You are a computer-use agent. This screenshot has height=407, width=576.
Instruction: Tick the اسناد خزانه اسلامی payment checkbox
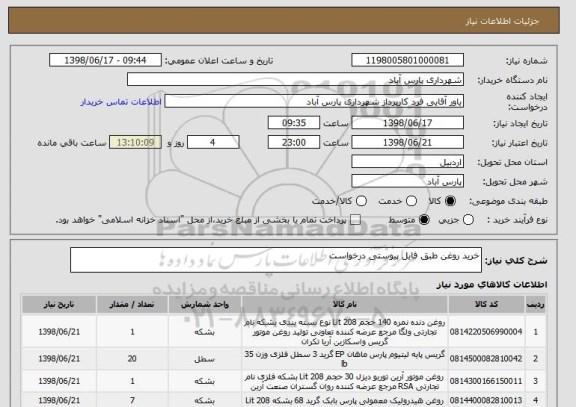[355, 220]
